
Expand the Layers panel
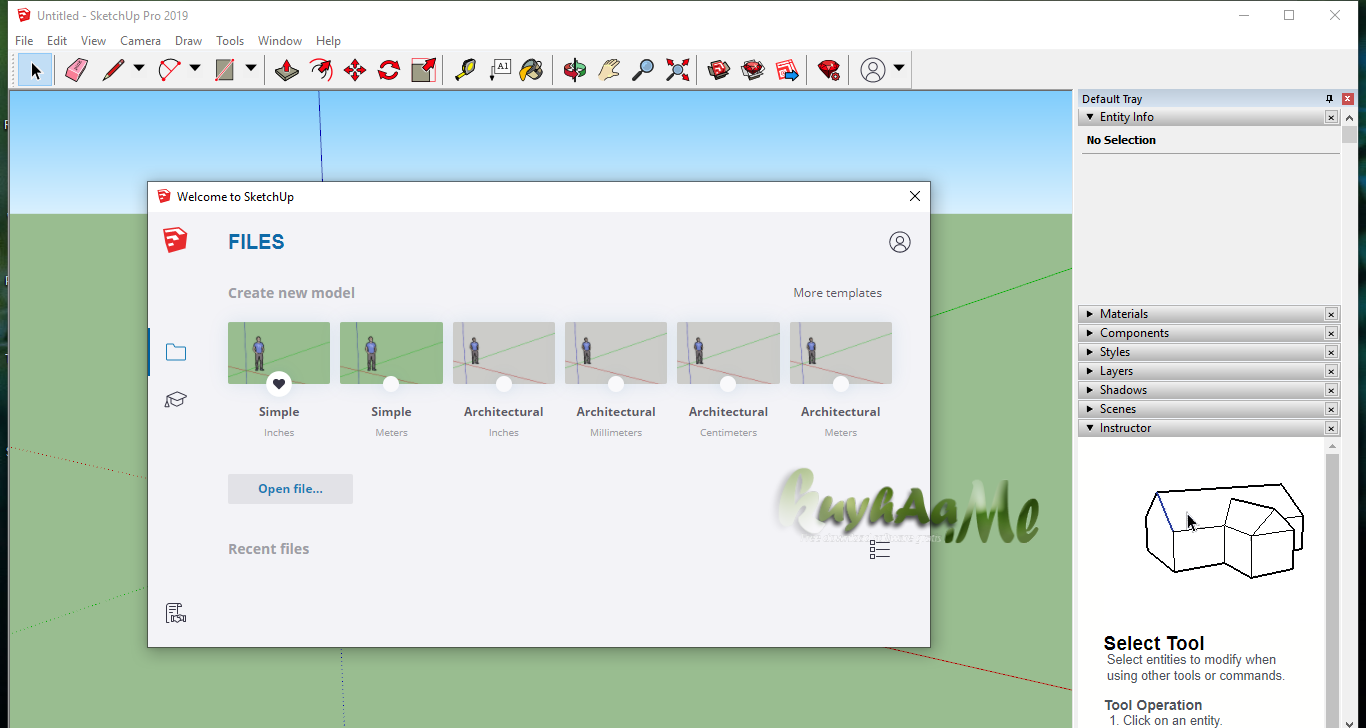(x=1088, y=371)
